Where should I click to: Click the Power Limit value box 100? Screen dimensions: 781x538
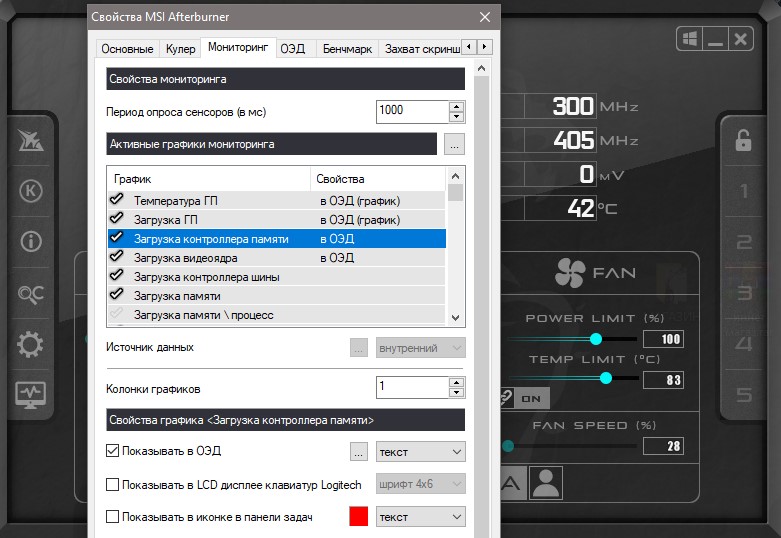[663, 339]
